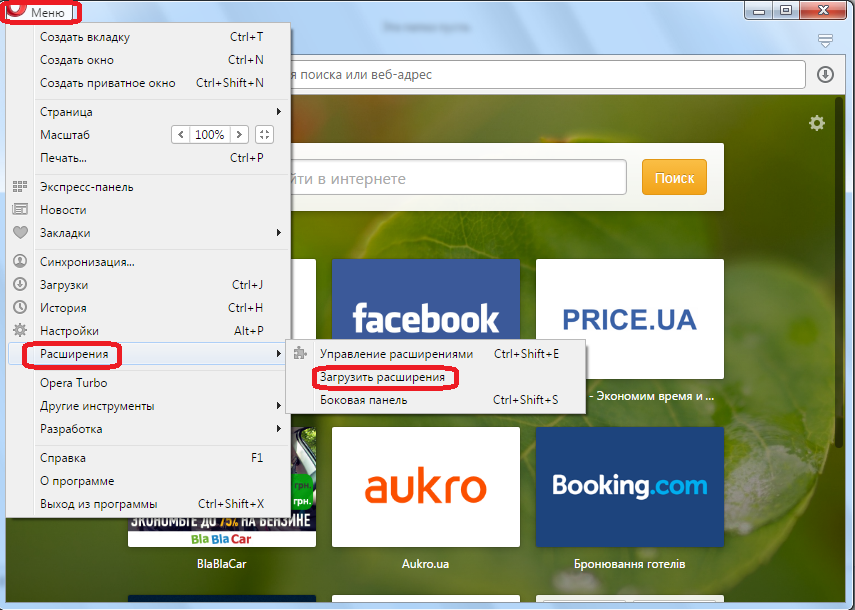Click the Speed Dial customize gear icon
This screenshot has width=855, height=610.
pos(817,123)
